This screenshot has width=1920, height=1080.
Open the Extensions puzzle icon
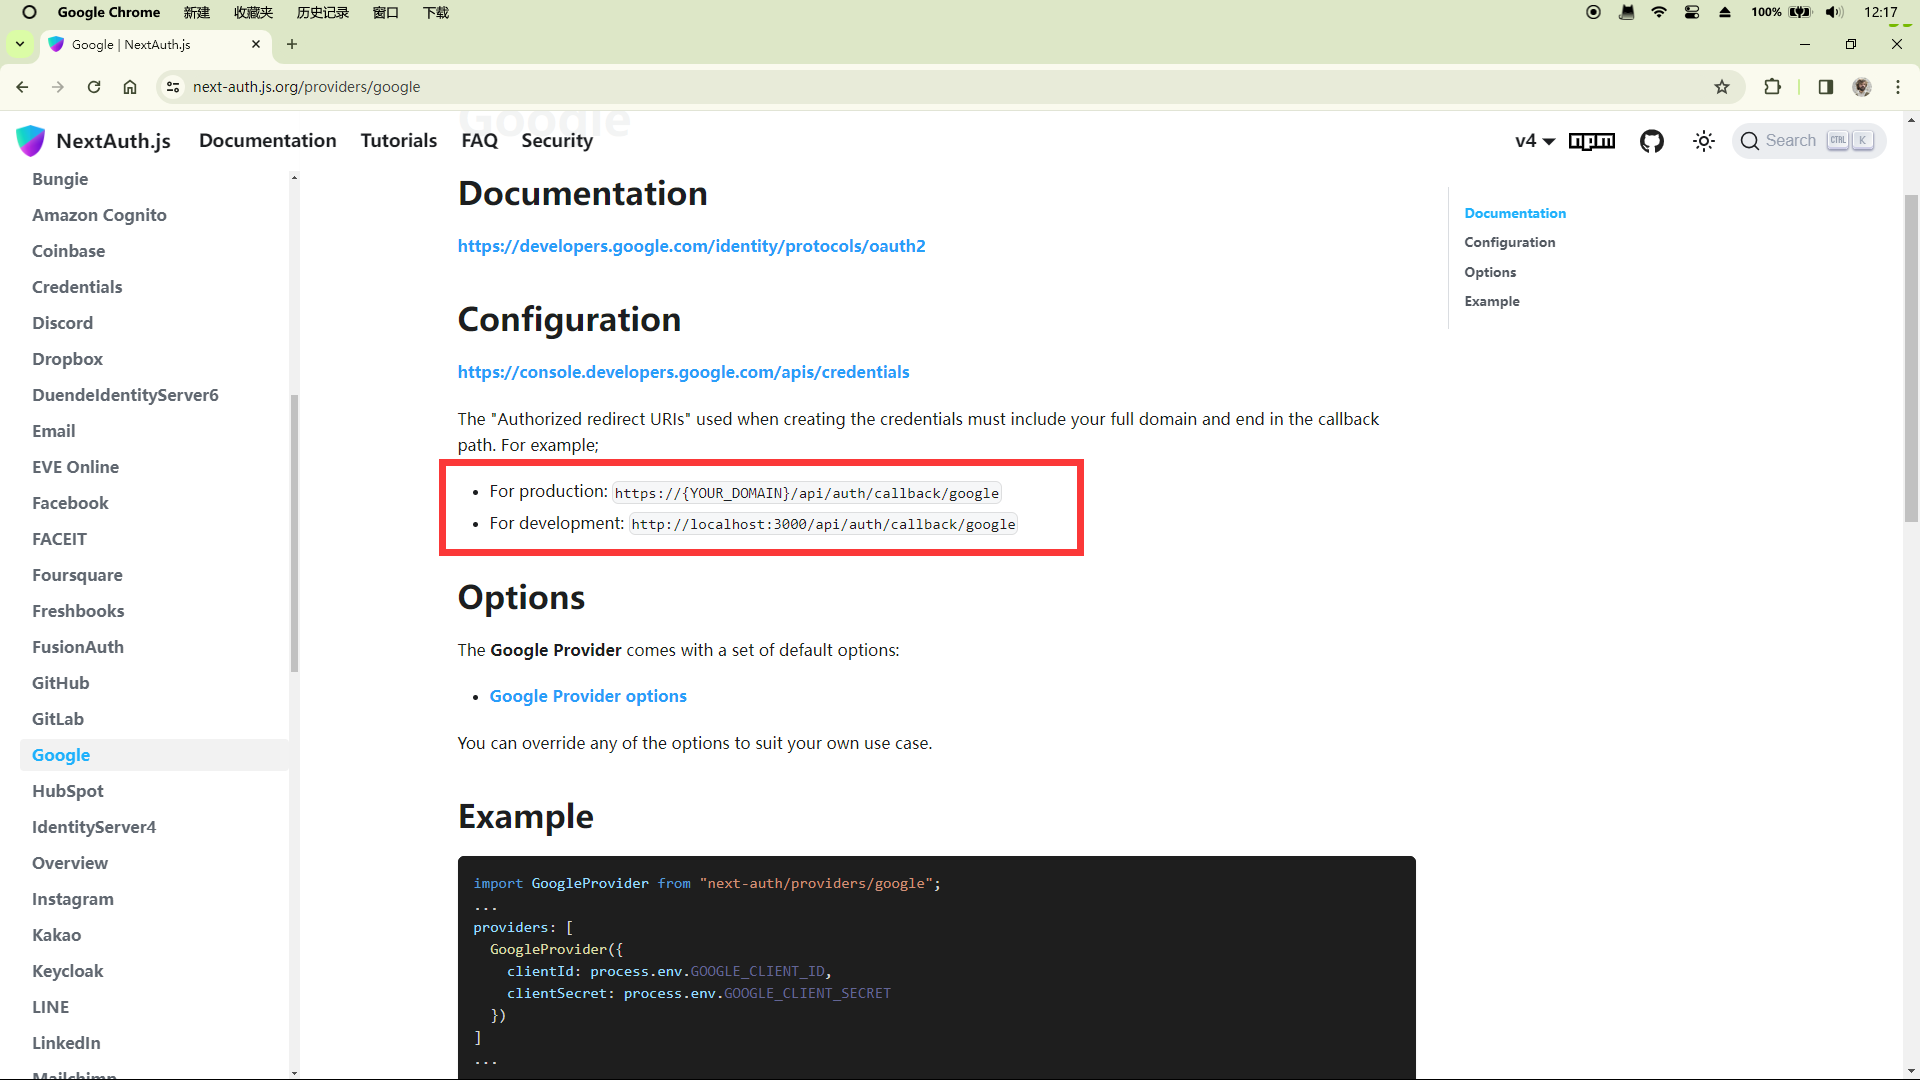tap(1773, 87)
